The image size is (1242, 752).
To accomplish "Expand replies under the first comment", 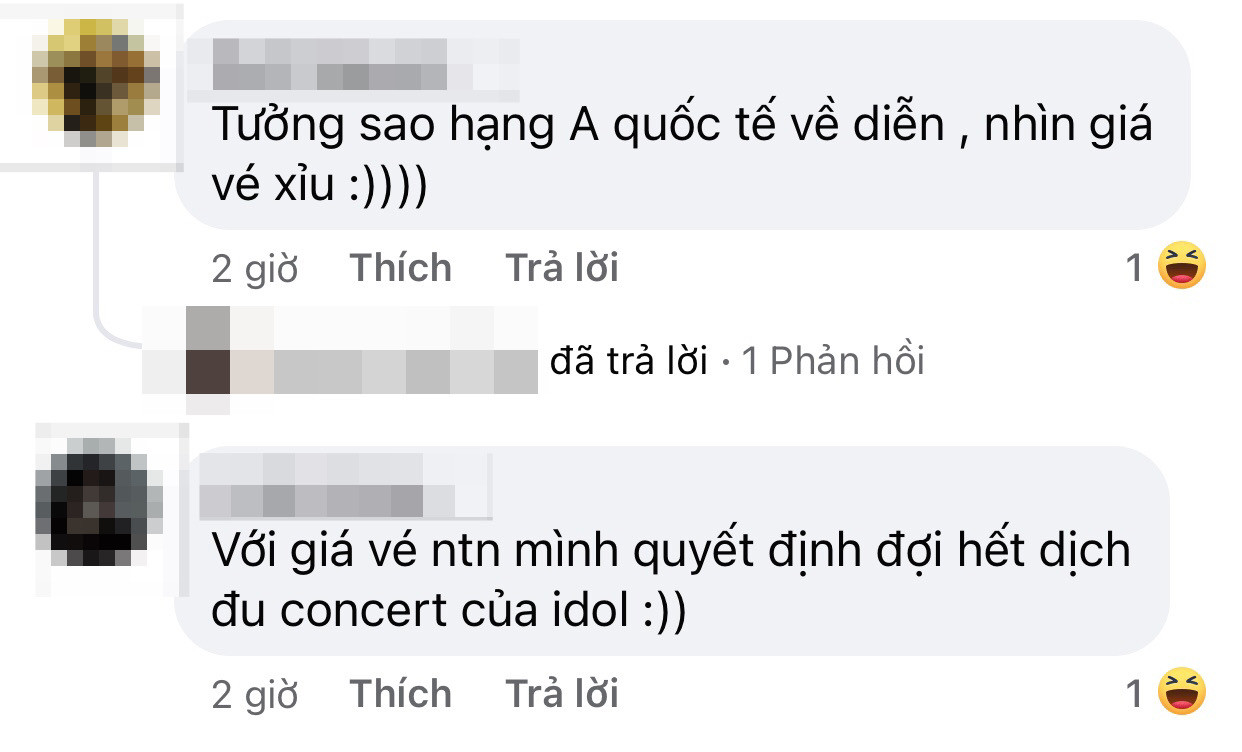I will [x=836, y=360].
